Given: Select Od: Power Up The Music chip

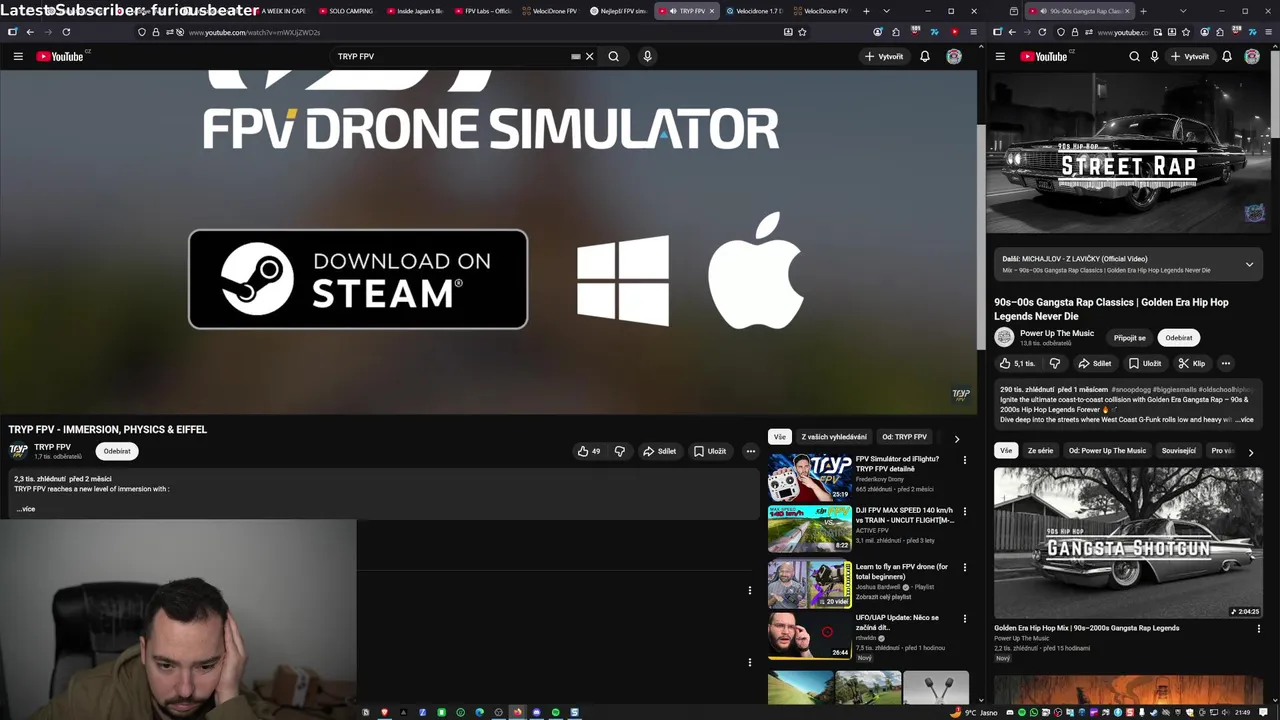Looking at the screenshot, I should pyautogui.click(x=1107, y=451).
